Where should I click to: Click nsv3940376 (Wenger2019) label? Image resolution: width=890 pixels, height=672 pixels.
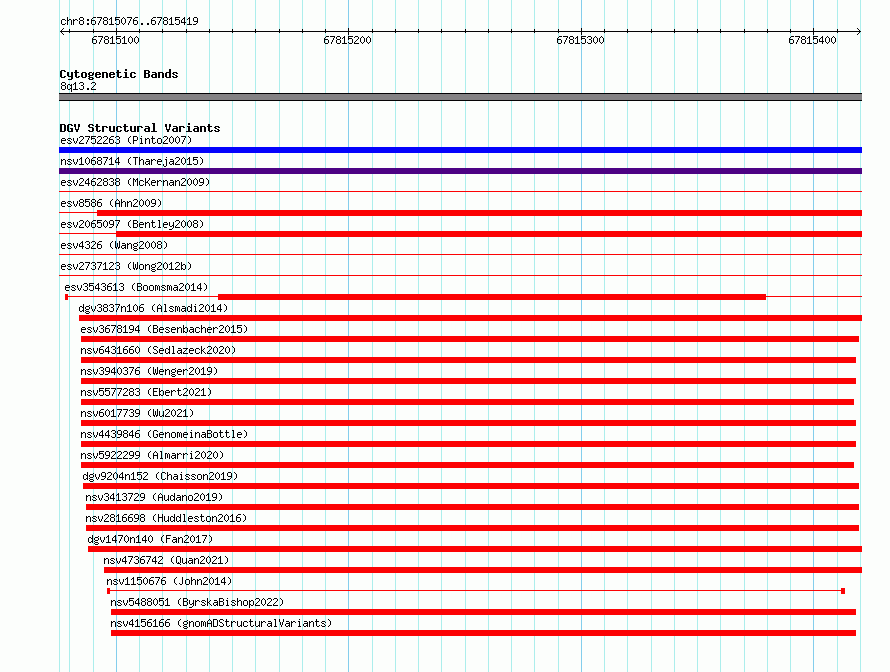[149, 371]
